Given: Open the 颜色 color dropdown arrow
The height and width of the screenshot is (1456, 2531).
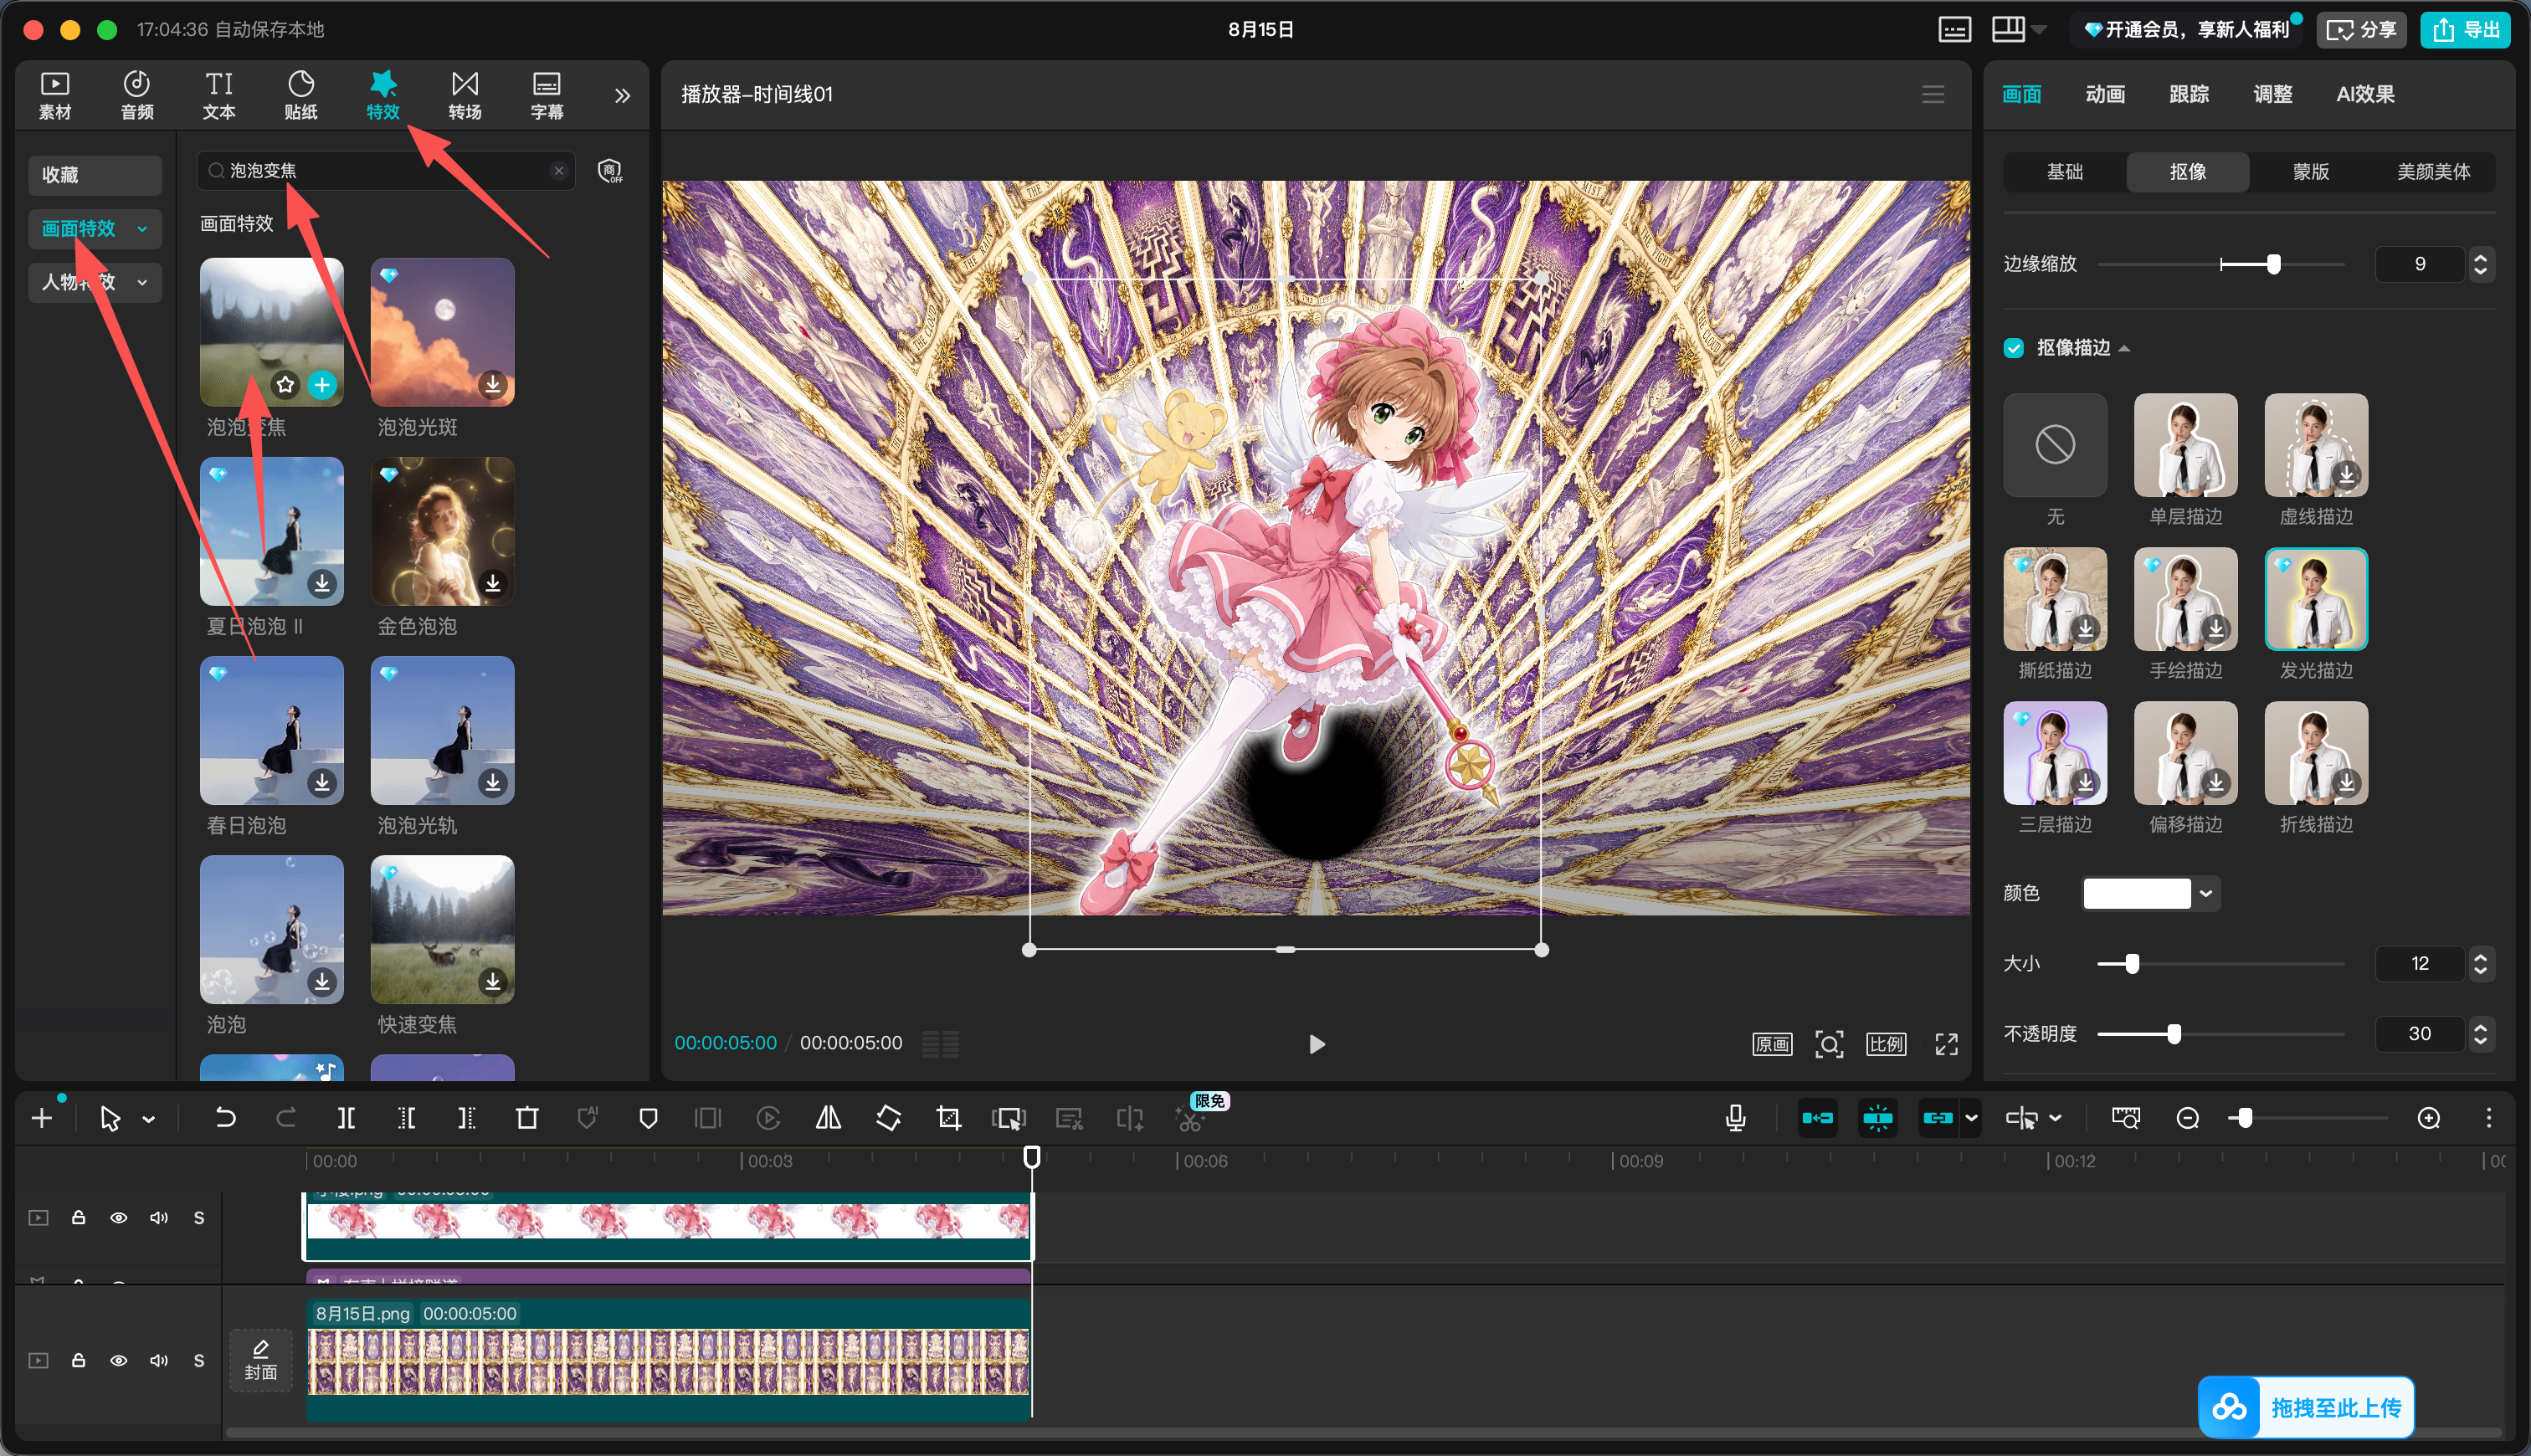Looking at the screenshot, I should click(x=2206, y=894).
